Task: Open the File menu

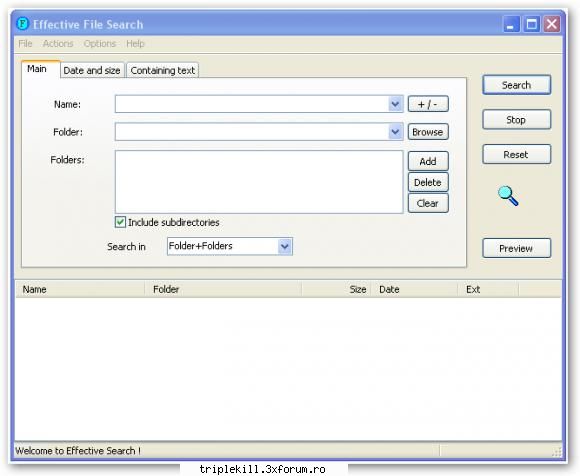Action: pos(25,44)
